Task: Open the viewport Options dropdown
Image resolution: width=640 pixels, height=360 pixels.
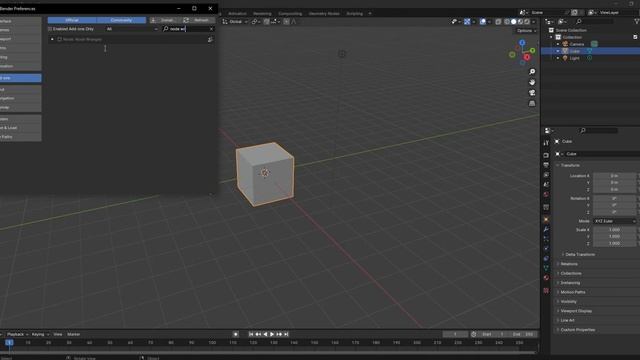Action: 527,31
